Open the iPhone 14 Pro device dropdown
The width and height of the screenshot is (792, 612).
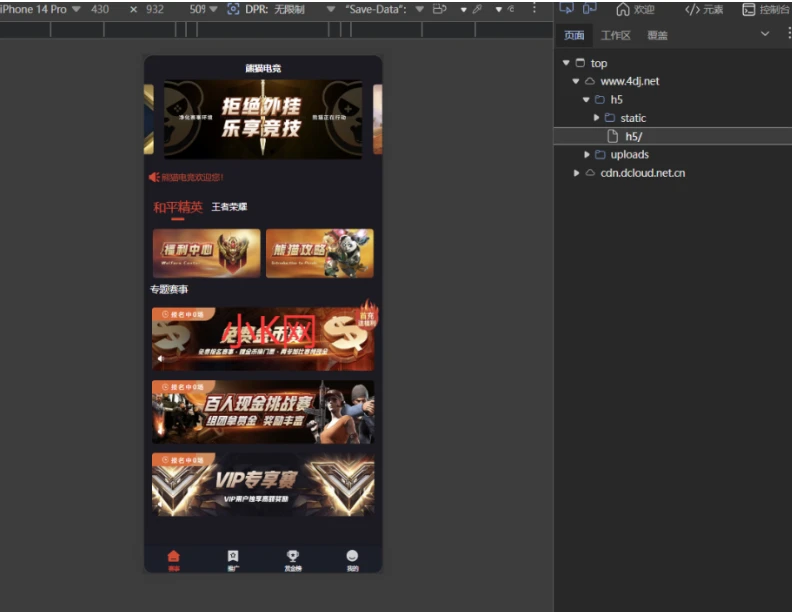(x=40, y=9)
